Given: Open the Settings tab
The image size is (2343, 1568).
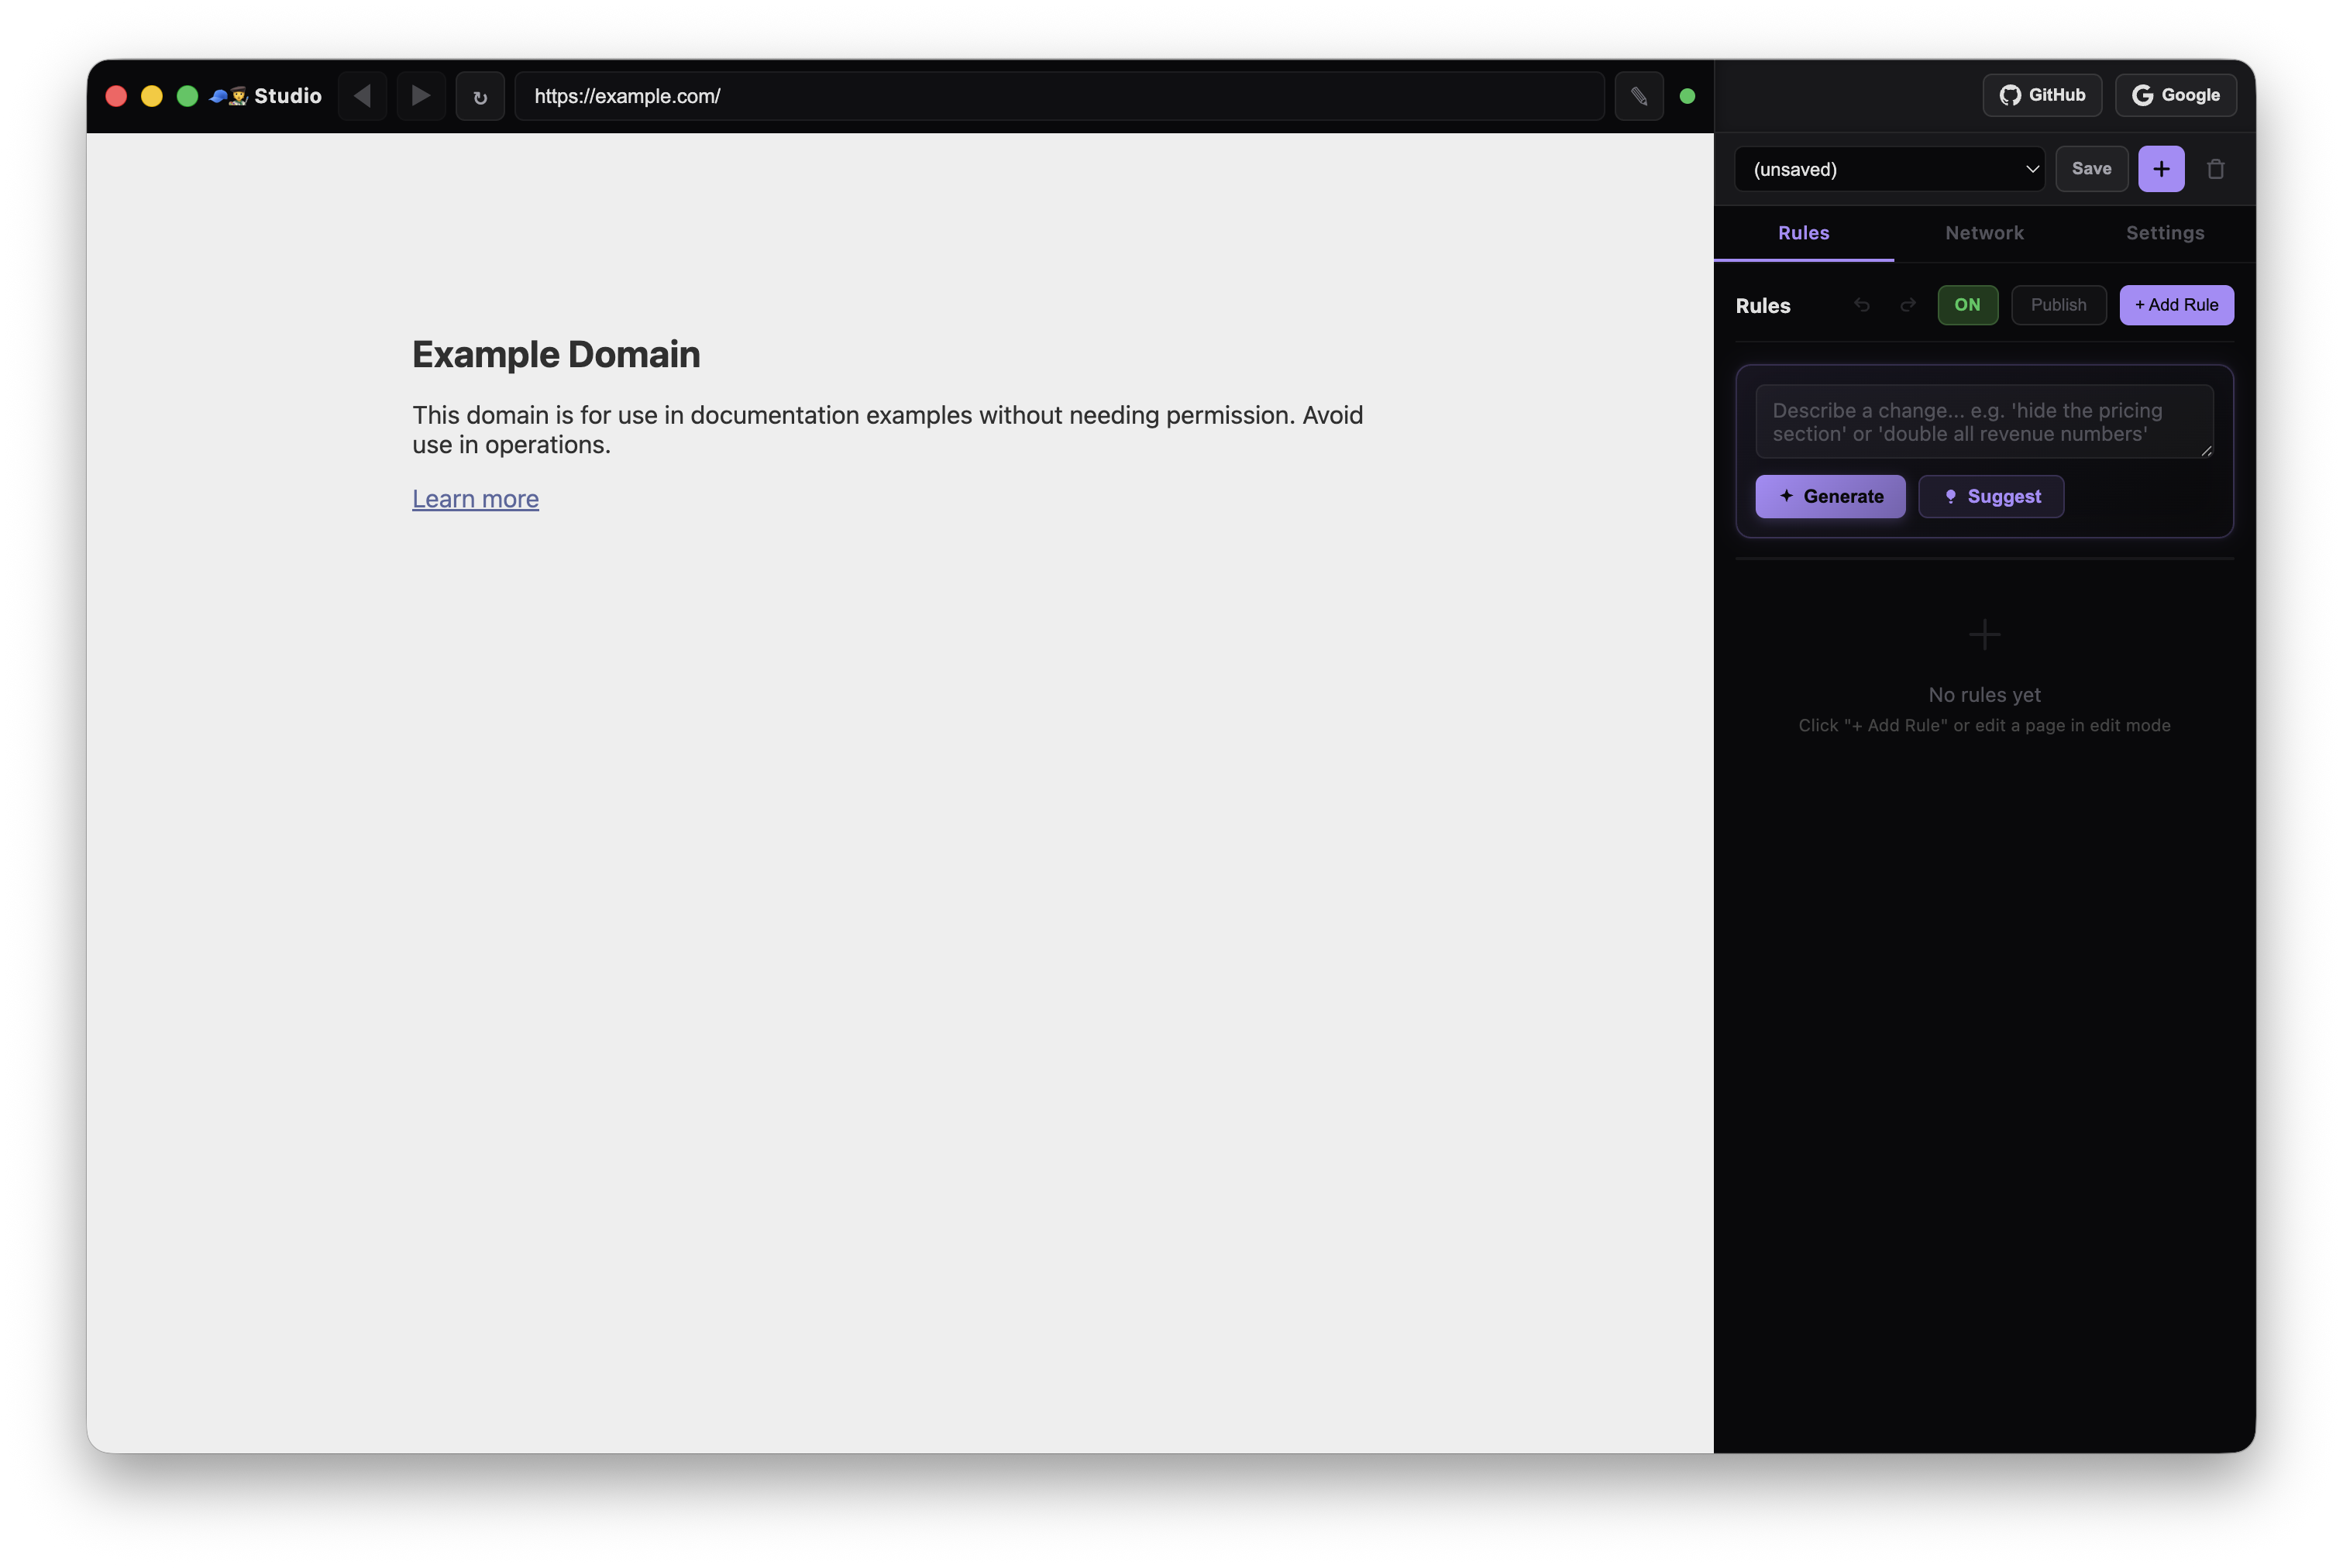Looking at the screenshot, I should pyautogui.click(x=2165, y=233).
